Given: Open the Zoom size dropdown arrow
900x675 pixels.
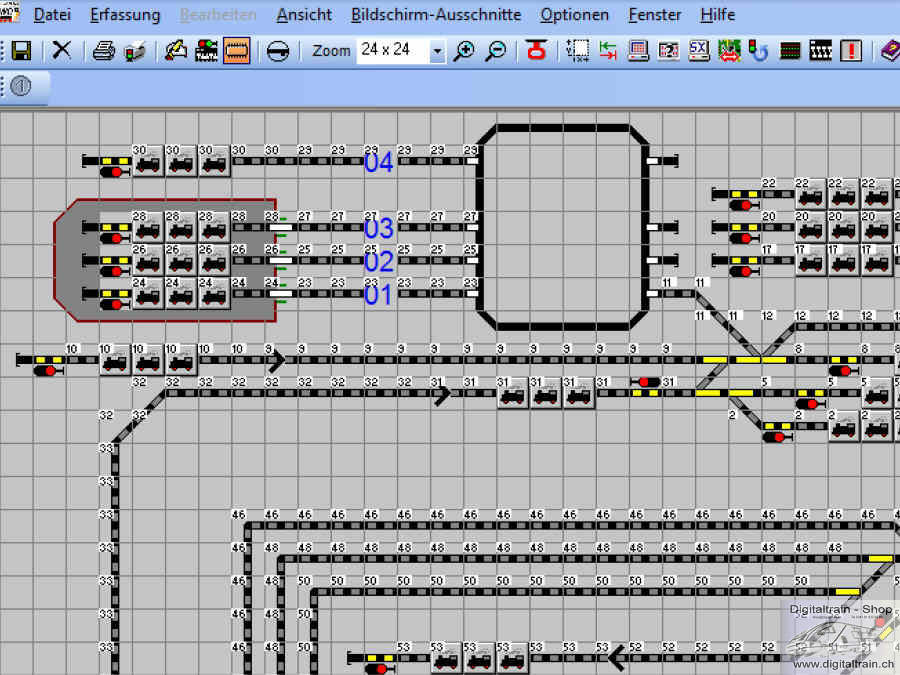Looking at the screenshot, I should (437, 51).
